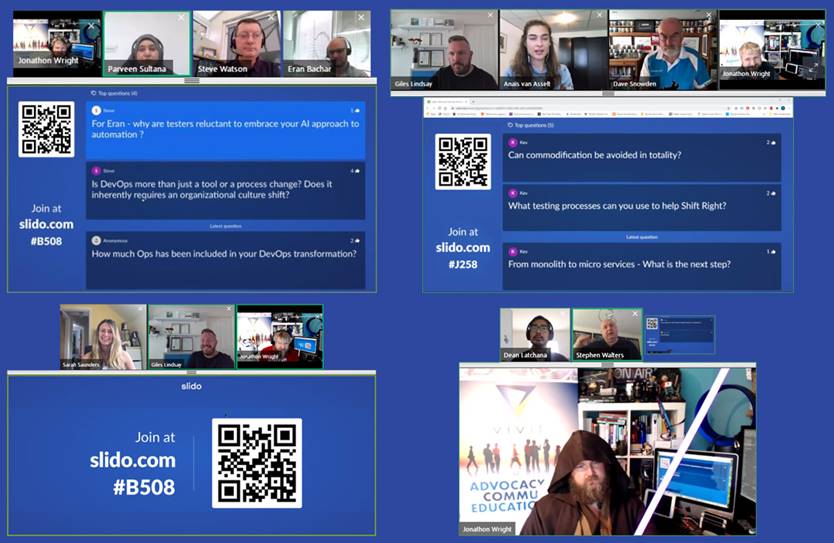Select Dave Snowden's video thumbnail
This screenshot has width=834, height=543.
pyautogui.click(x=662, y=48)
